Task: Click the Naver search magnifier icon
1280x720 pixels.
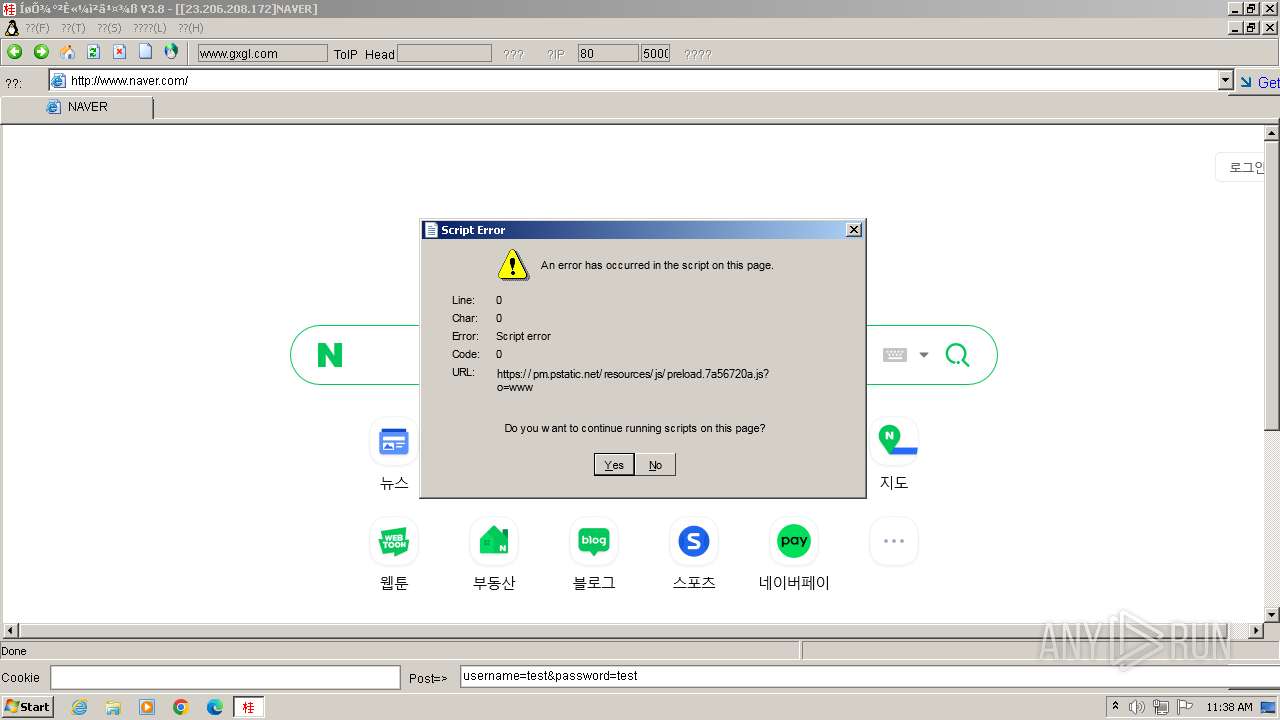Action: [957, 355]
